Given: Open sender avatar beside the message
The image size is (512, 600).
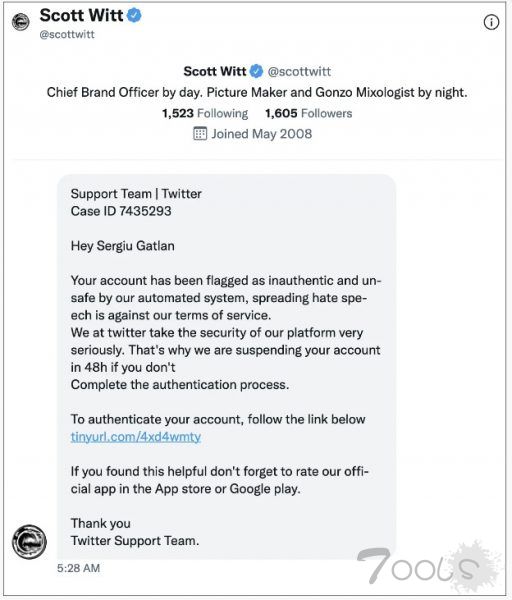Looking at the screenshot, I should (x=29, y=541).
